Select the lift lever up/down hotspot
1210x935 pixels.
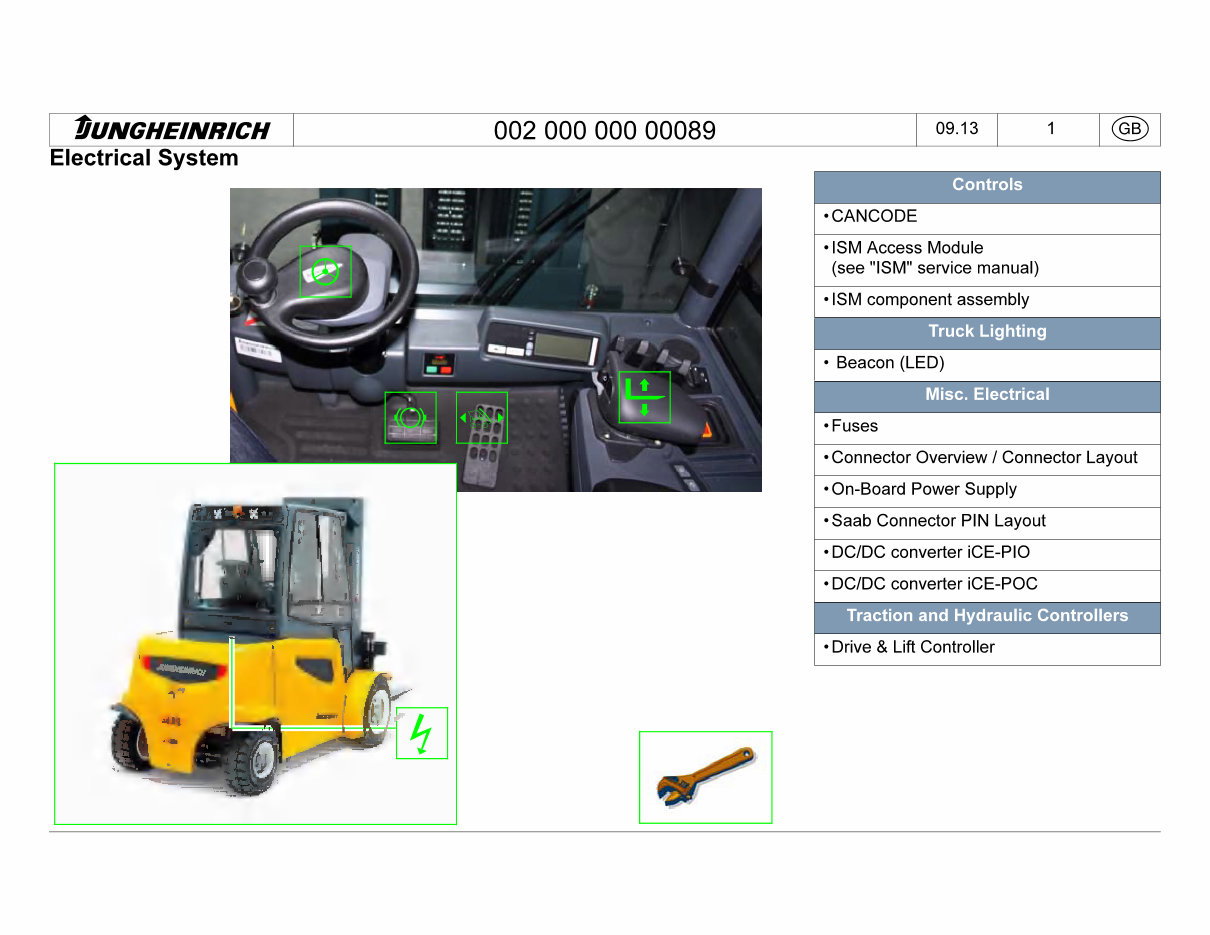coord(644,396)
